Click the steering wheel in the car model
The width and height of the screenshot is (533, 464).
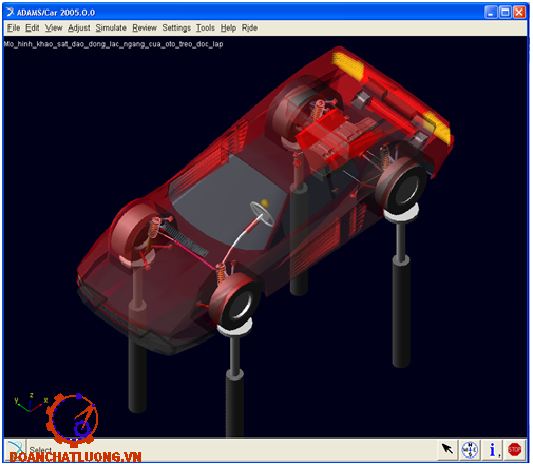(261, 213)
